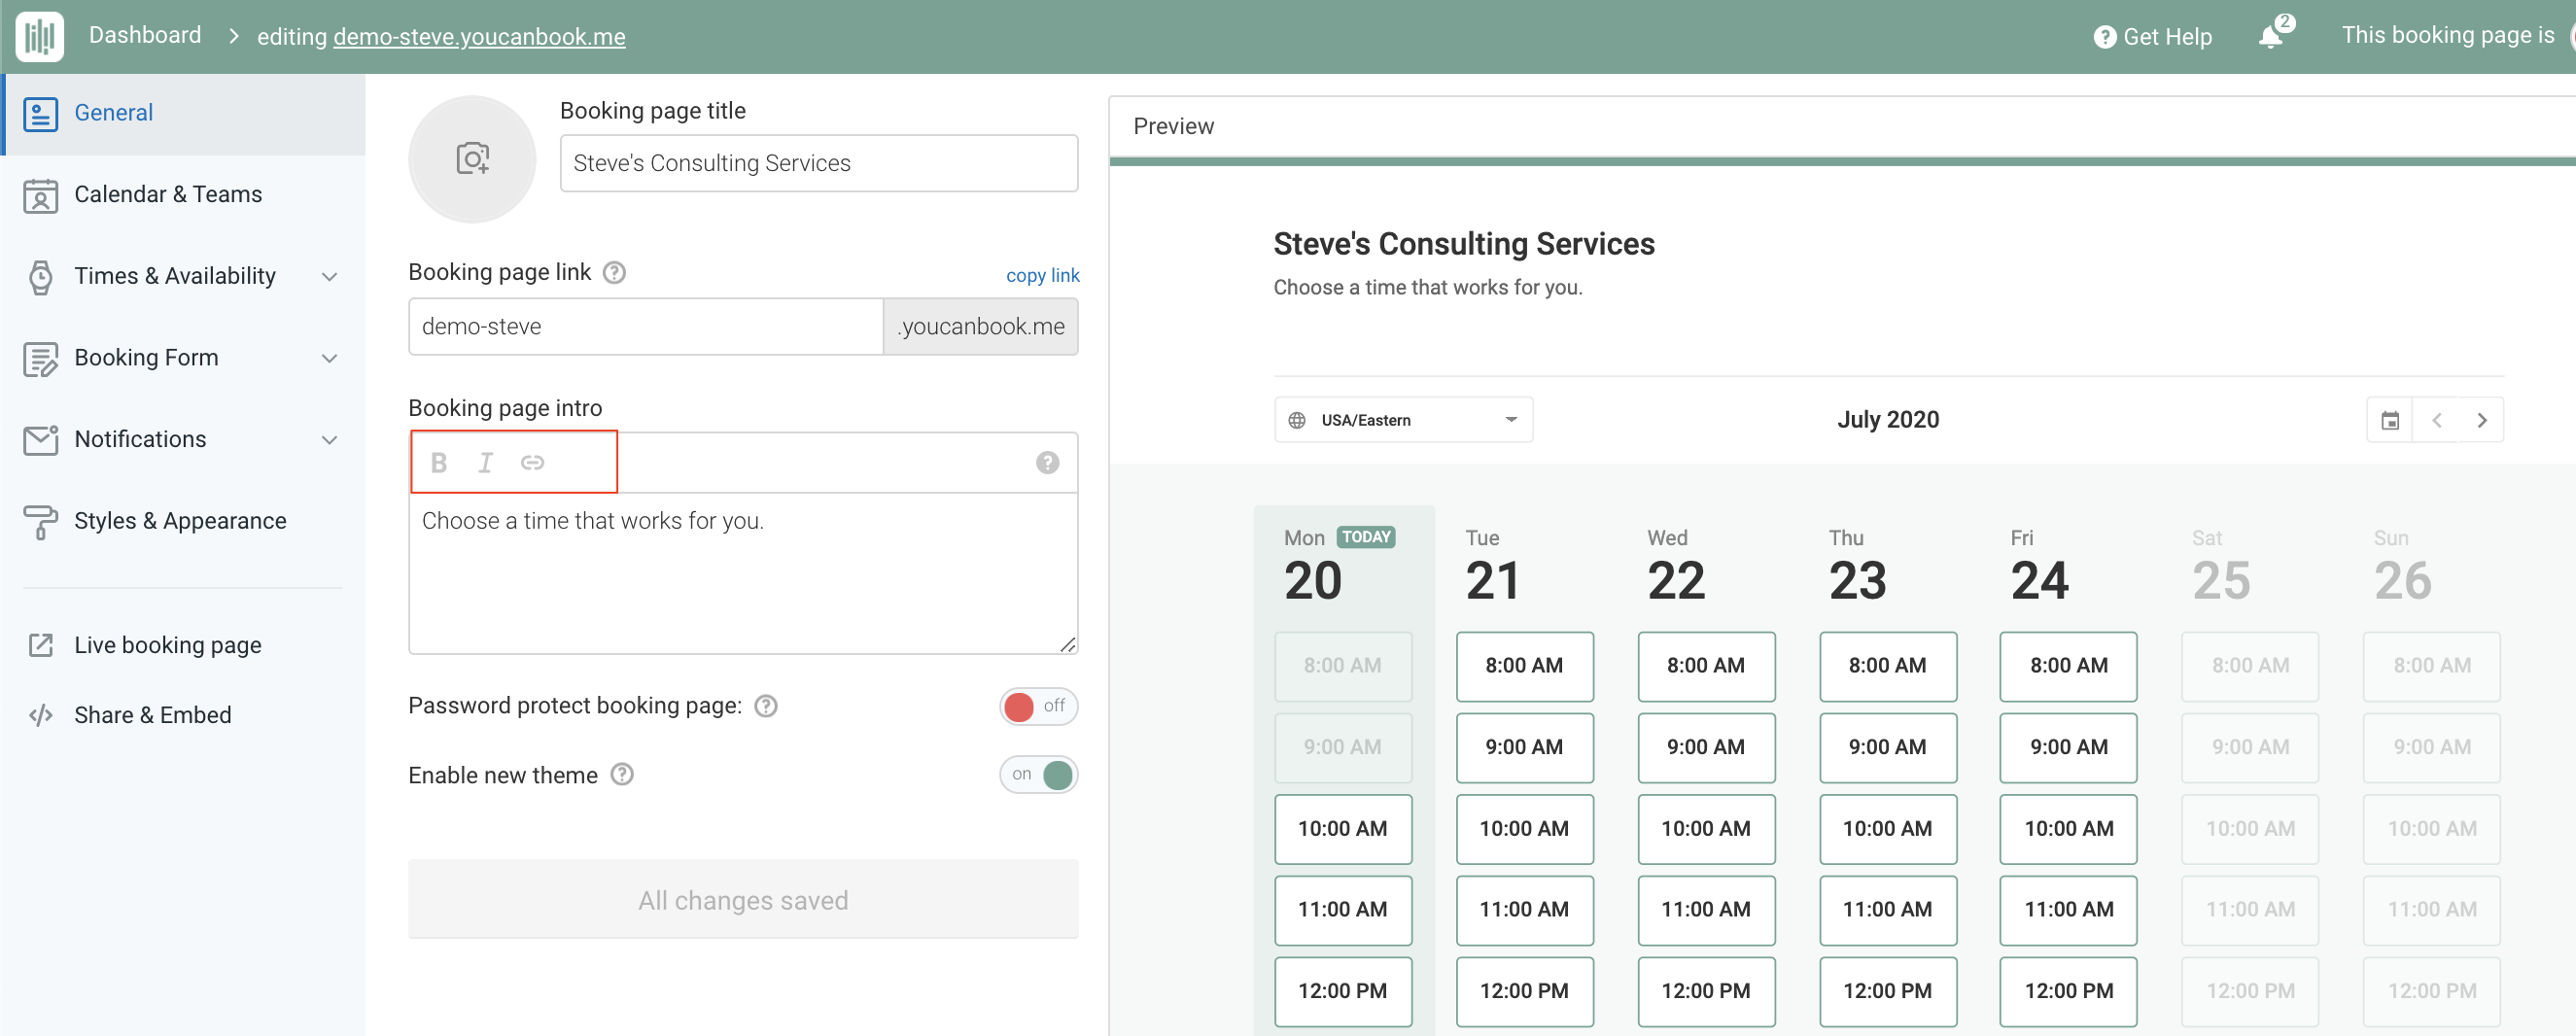Click the Times & Availability watch icon

coord(40,277)
